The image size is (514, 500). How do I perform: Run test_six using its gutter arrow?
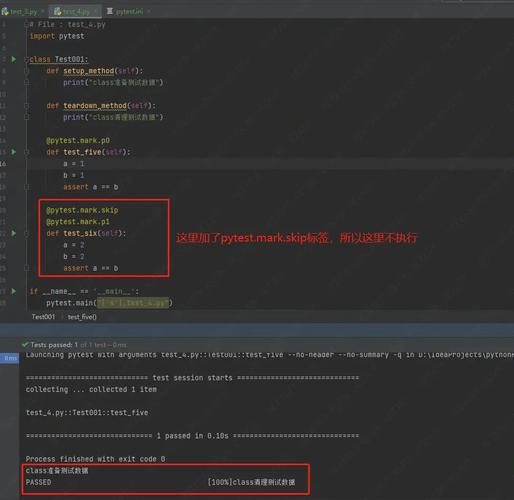point(14,233)
